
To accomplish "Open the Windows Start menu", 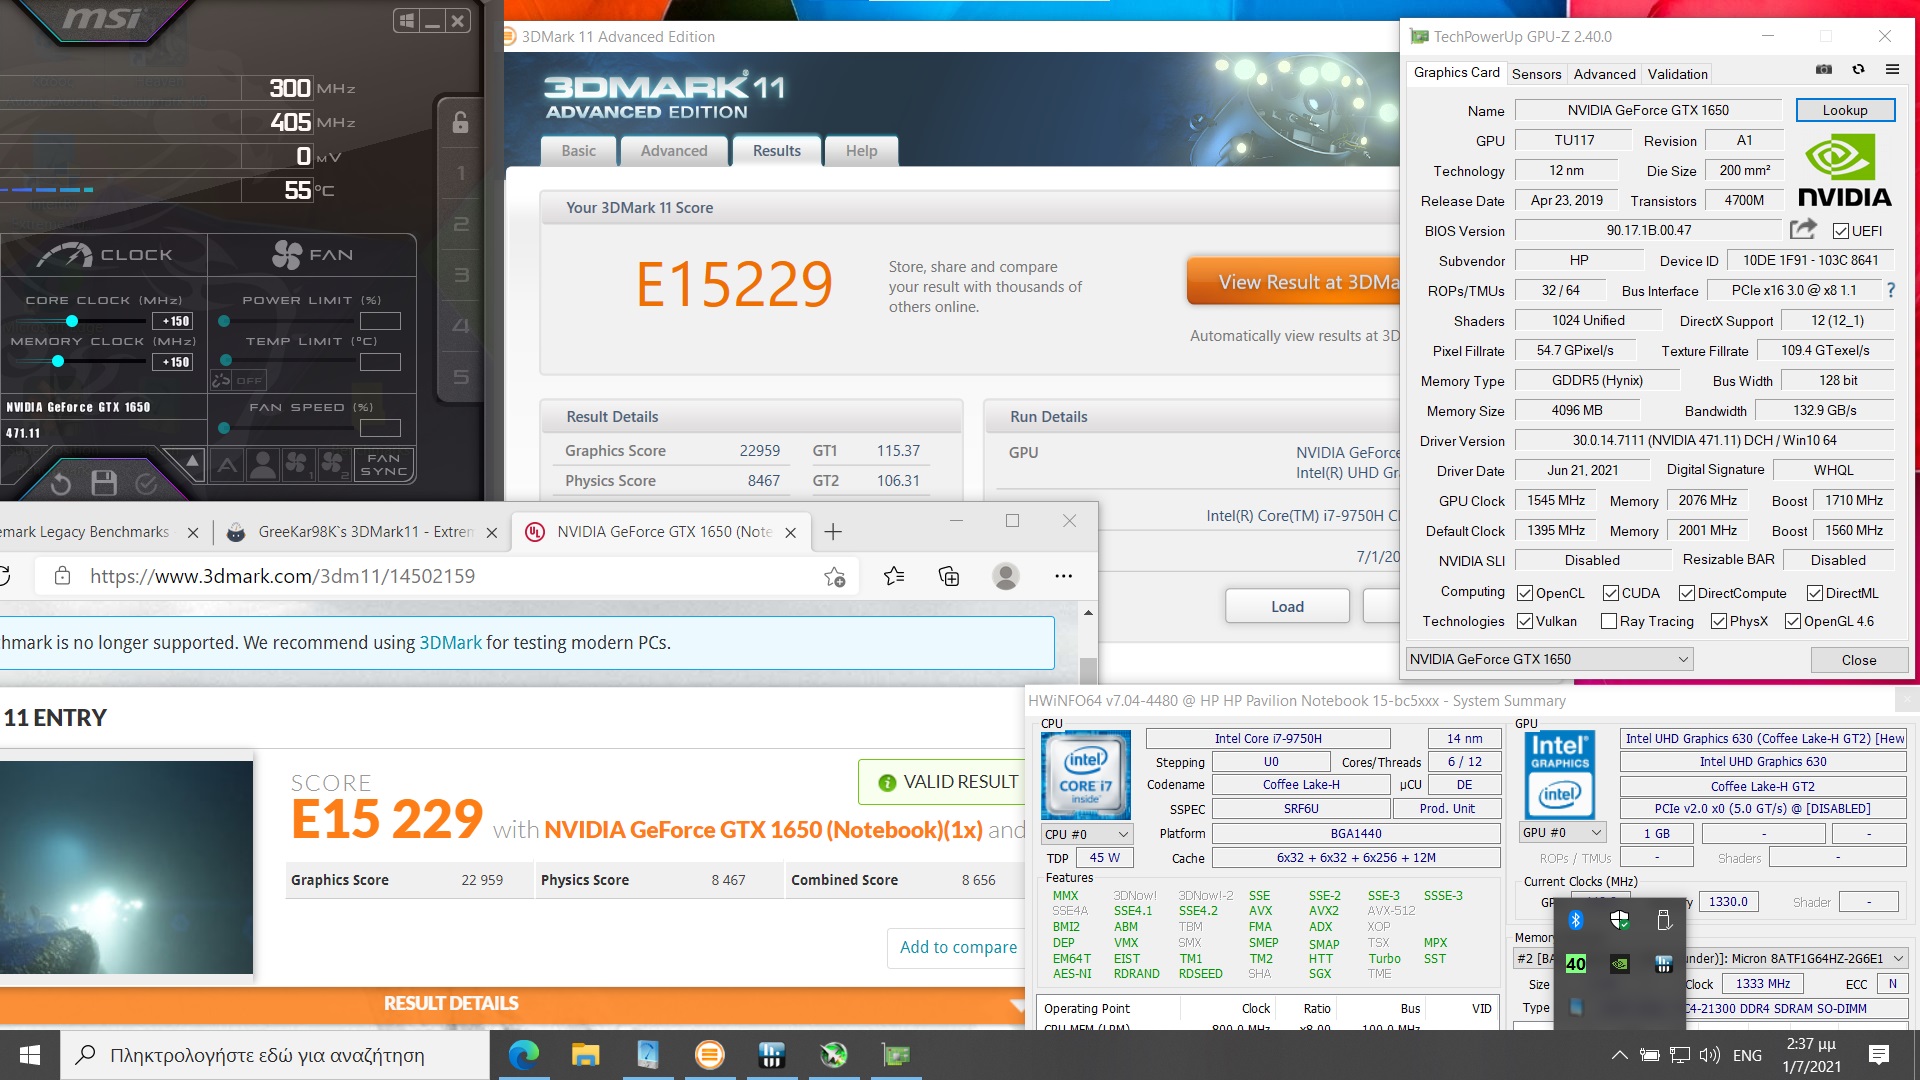I will [x=30, y=1055].
